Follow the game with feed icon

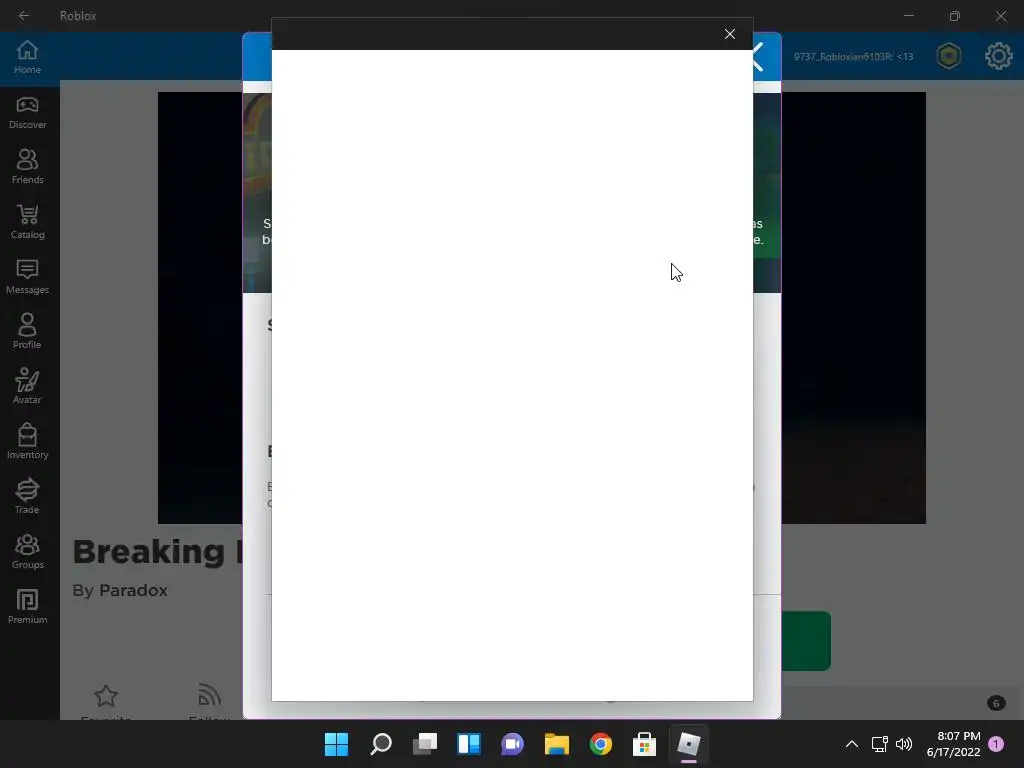[209, 696]
